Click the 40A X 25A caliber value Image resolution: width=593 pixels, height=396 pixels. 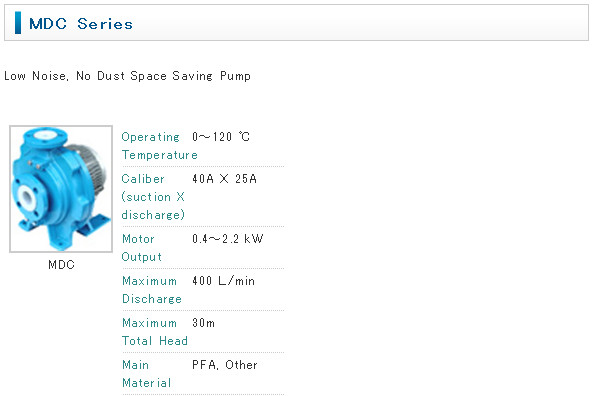tap(224, 179)
